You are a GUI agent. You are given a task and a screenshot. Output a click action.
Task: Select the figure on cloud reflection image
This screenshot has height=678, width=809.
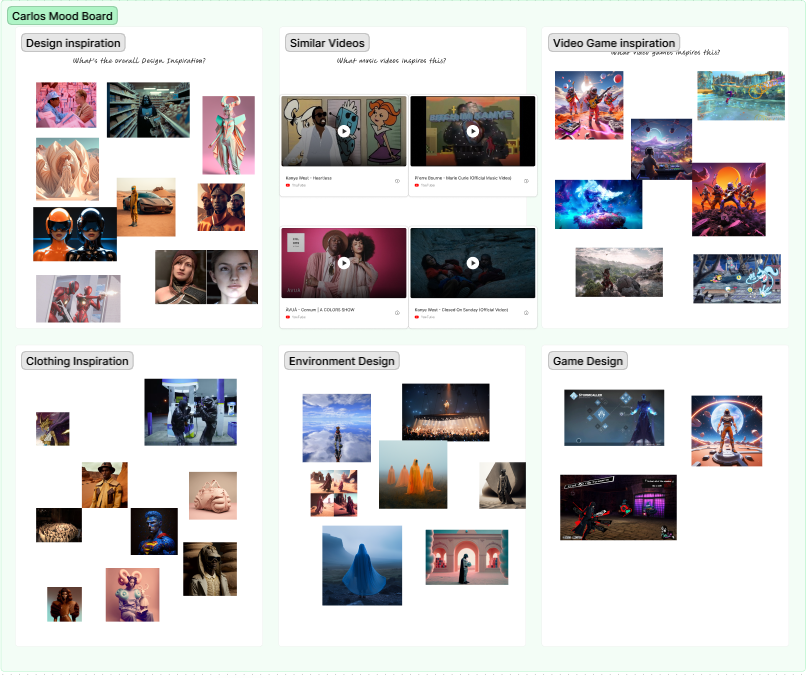337,428
